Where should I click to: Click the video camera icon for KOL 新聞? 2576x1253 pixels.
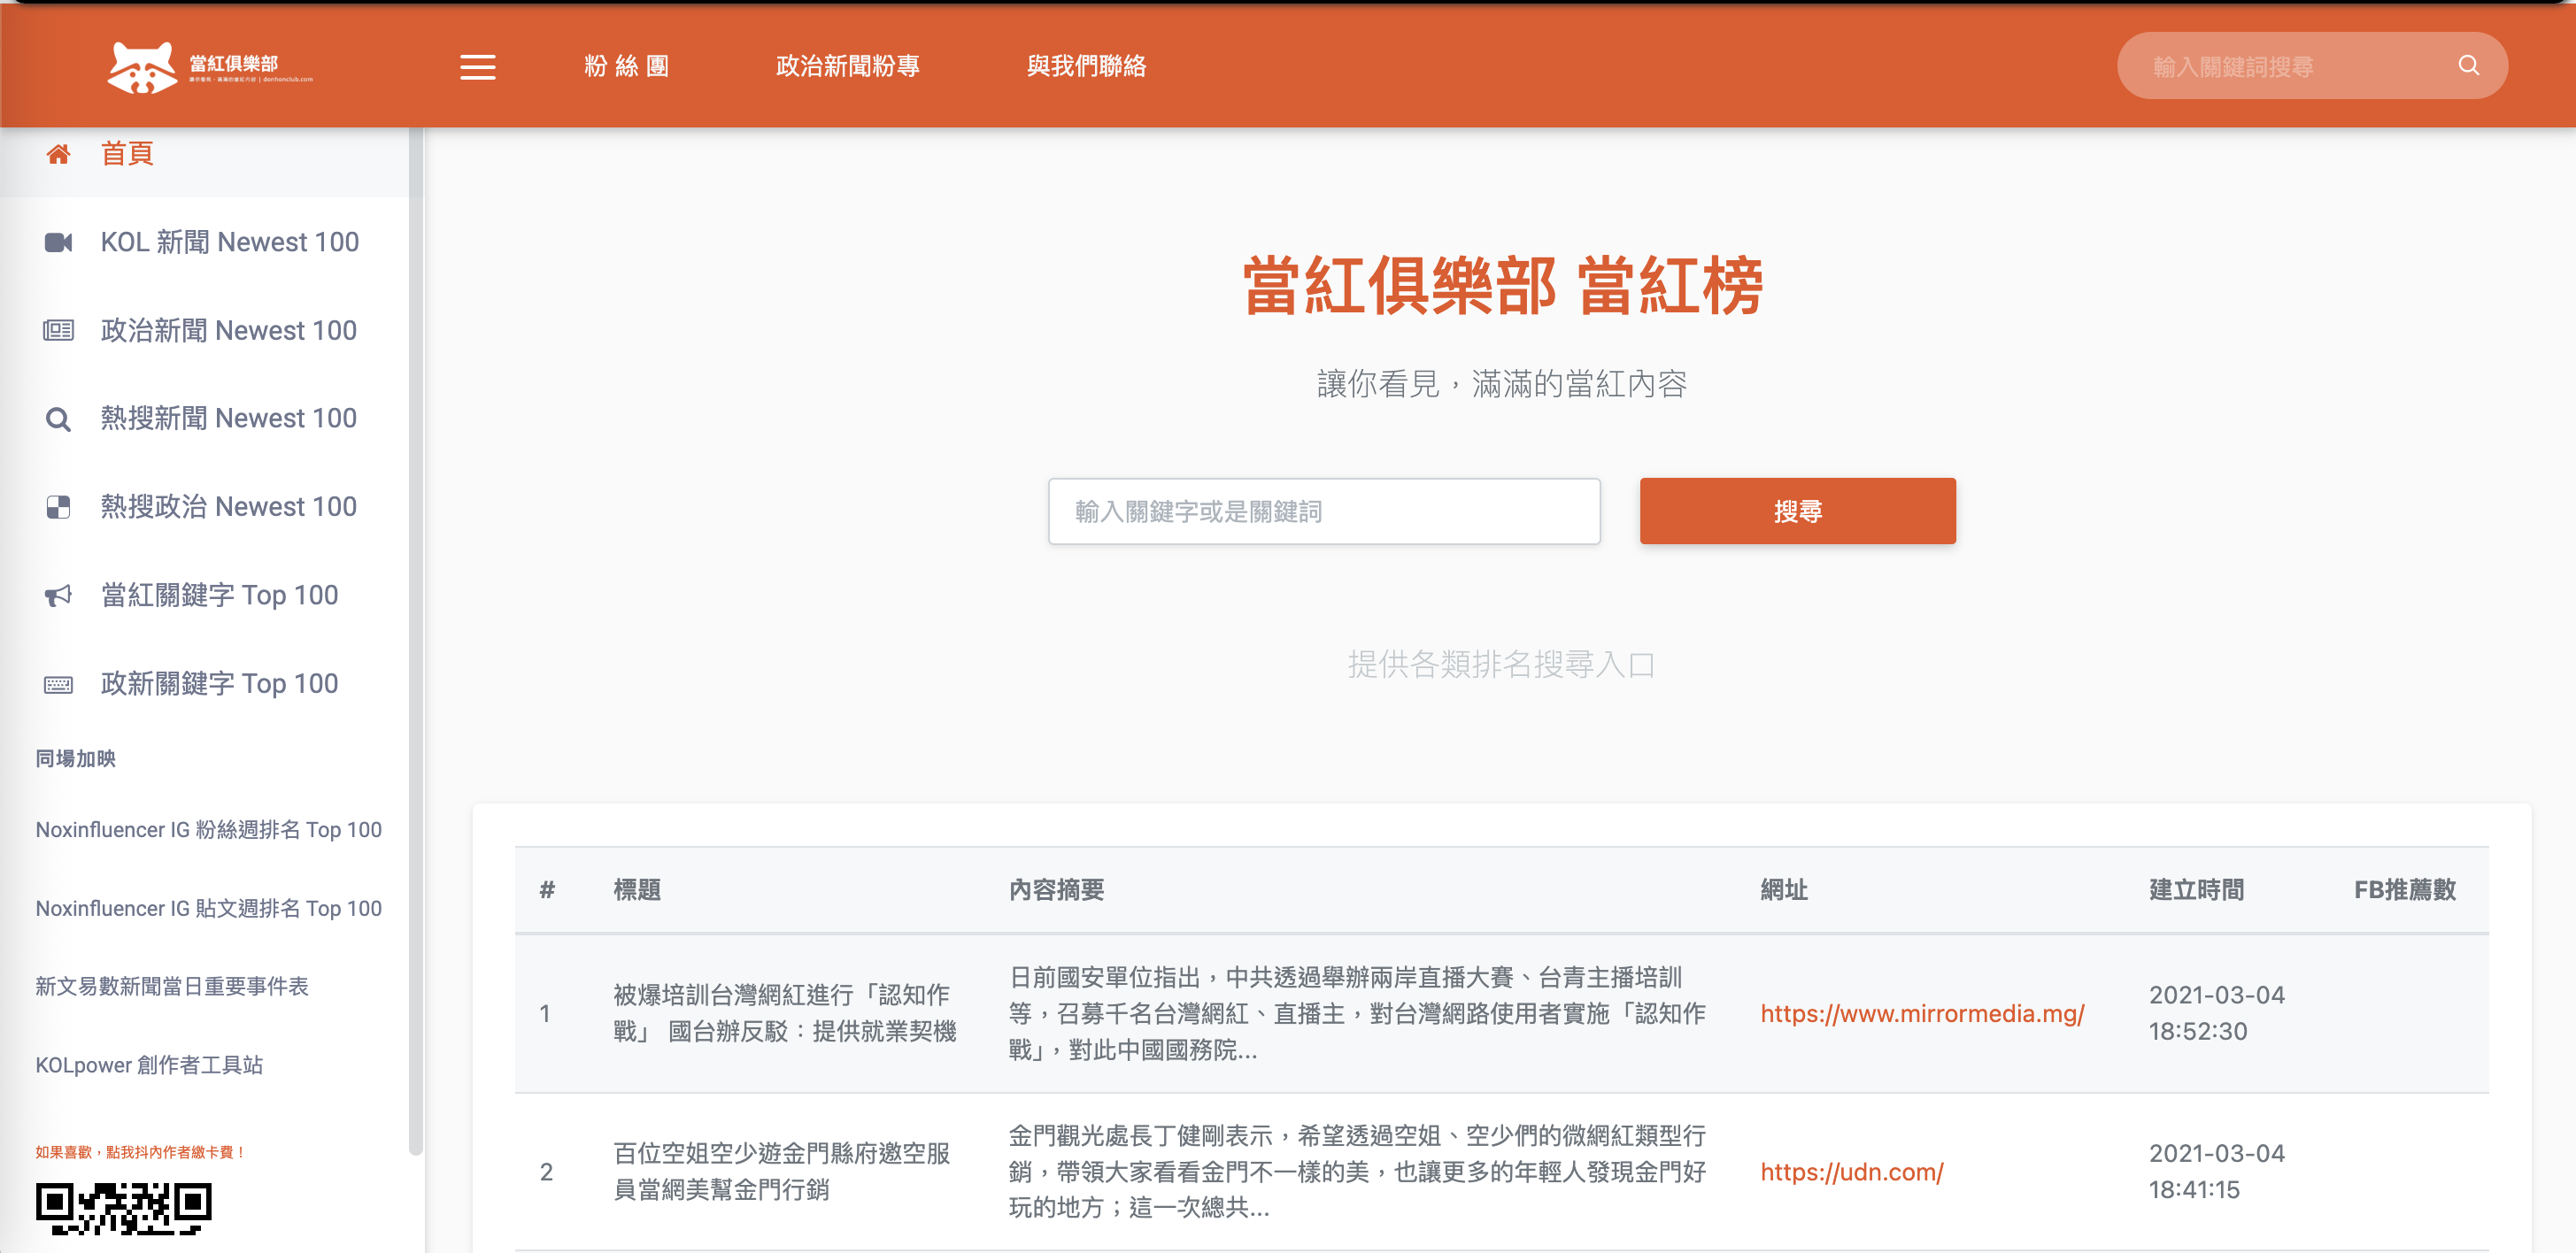[x=58, y=242]
